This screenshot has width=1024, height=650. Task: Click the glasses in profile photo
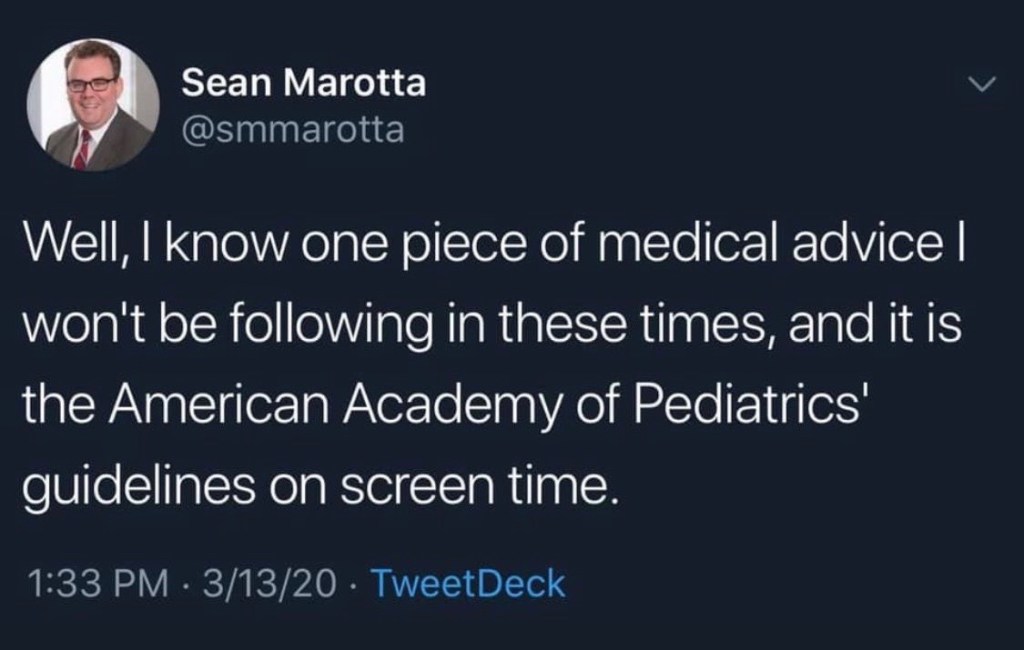92,83
